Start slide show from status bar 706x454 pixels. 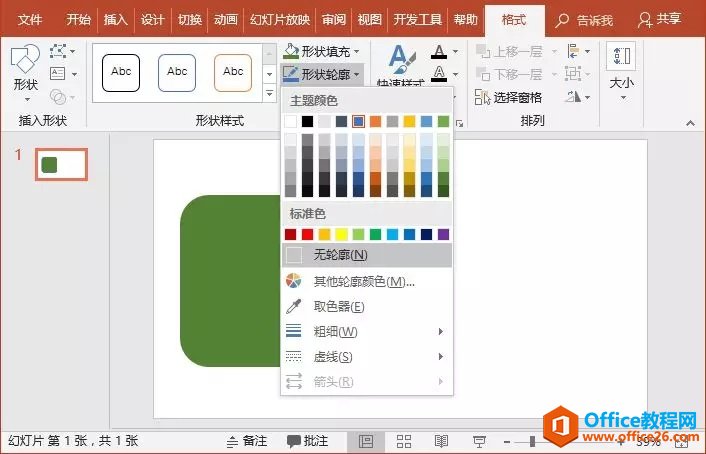480,441
